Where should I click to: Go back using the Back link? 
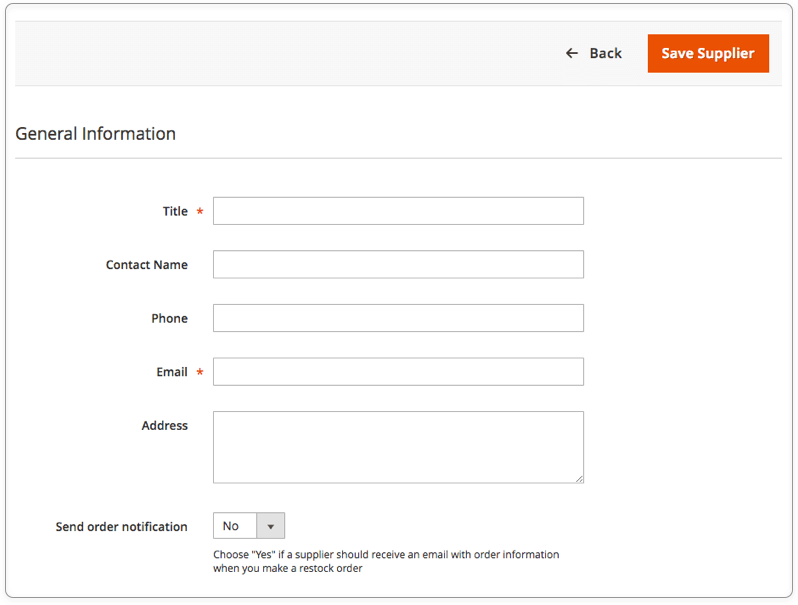tap(593, 53)
